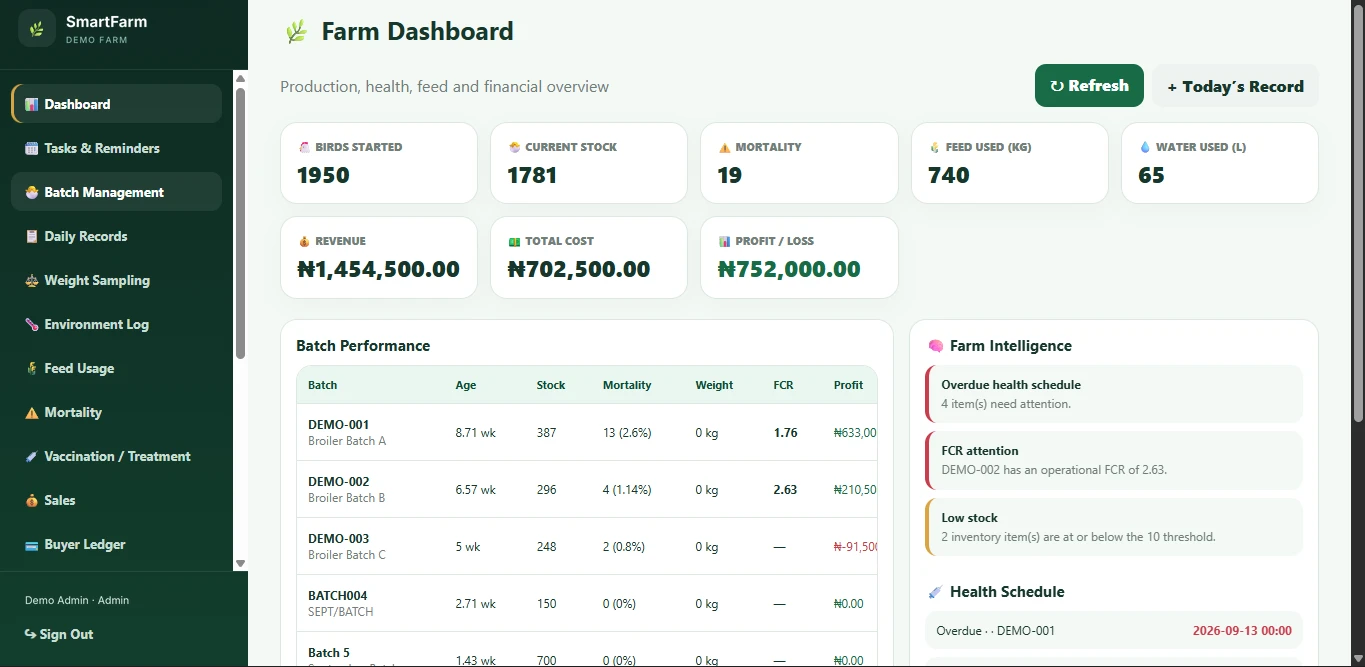Click the Weight column header
Viewport: 1365px width, 667px height.
point(714,385)
